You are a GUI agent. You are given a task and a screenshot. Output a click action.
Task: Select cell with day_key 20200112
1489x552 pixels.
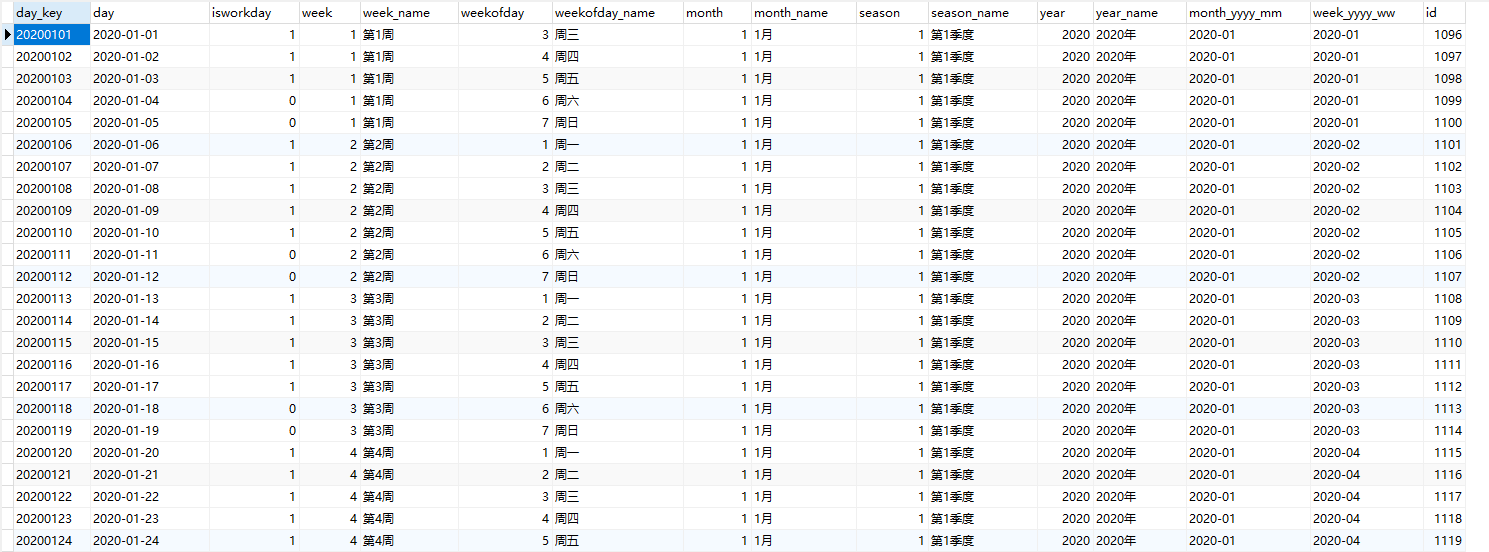pyautogui.click(x=51, y=277)
